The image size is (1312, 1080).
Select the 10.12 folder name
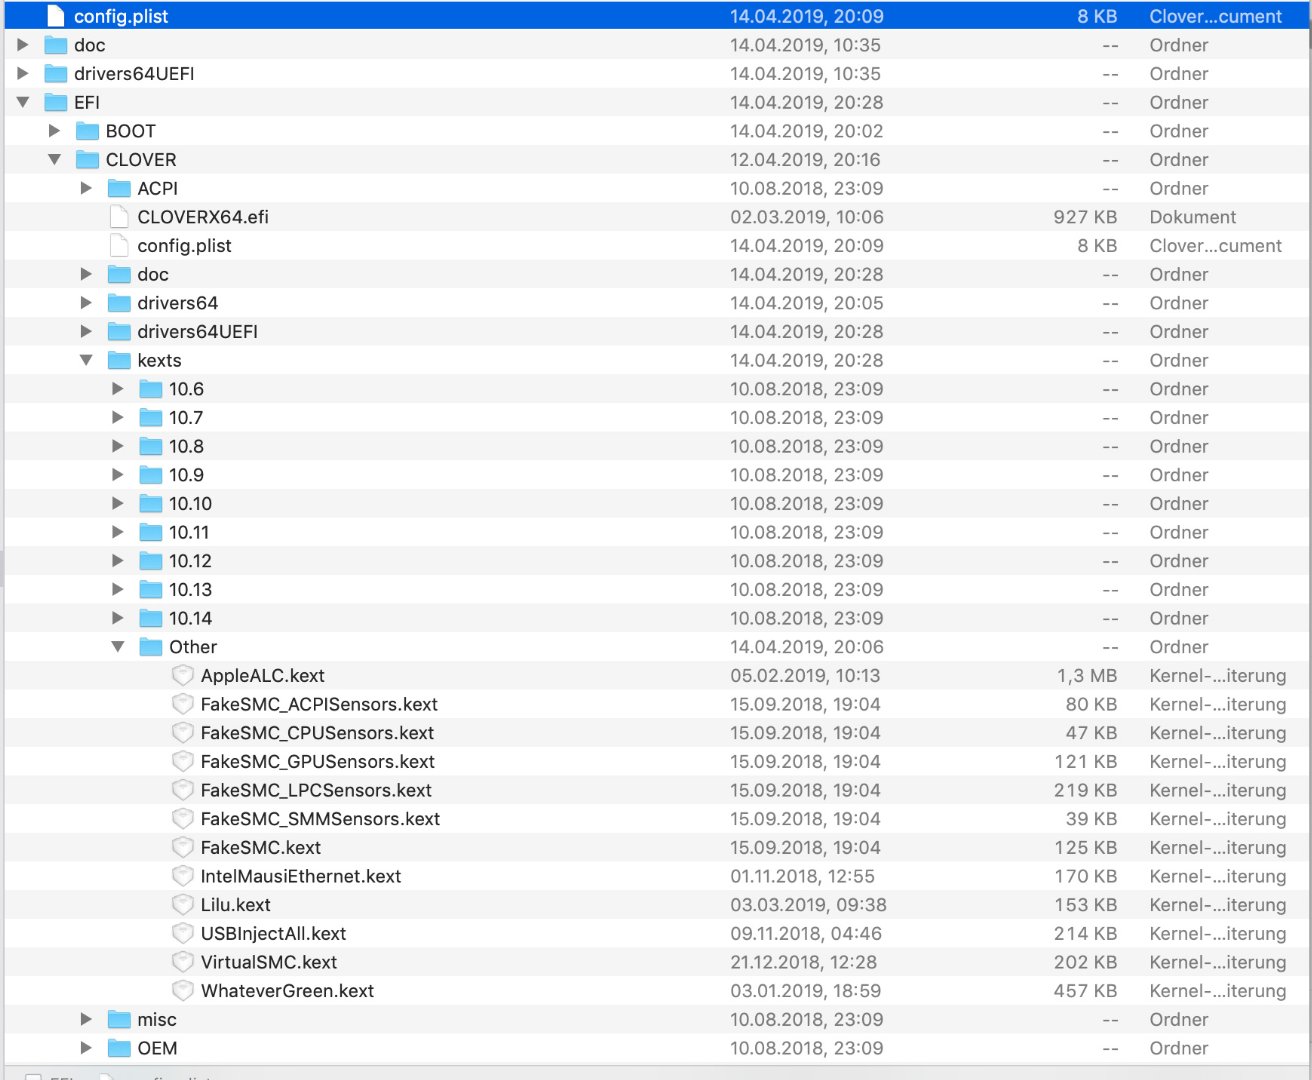190,561
